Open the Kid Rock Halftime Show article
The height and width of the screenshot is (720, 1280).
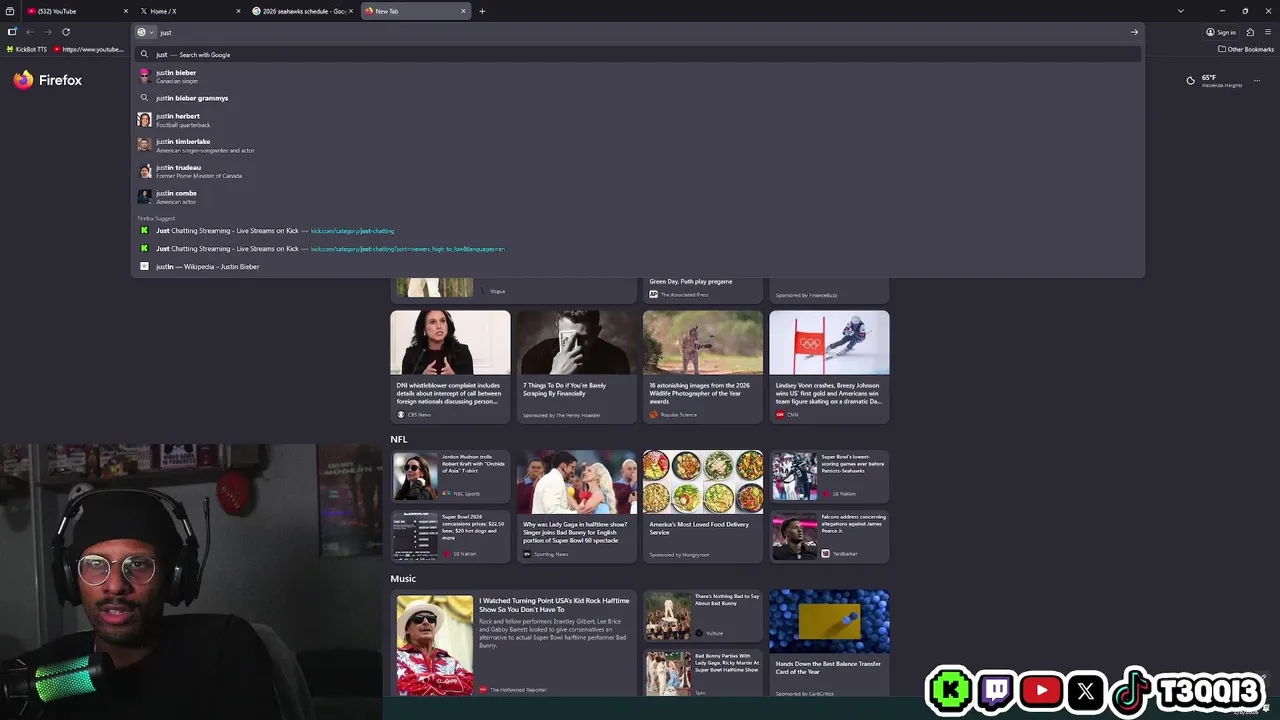tap(513, 644)
